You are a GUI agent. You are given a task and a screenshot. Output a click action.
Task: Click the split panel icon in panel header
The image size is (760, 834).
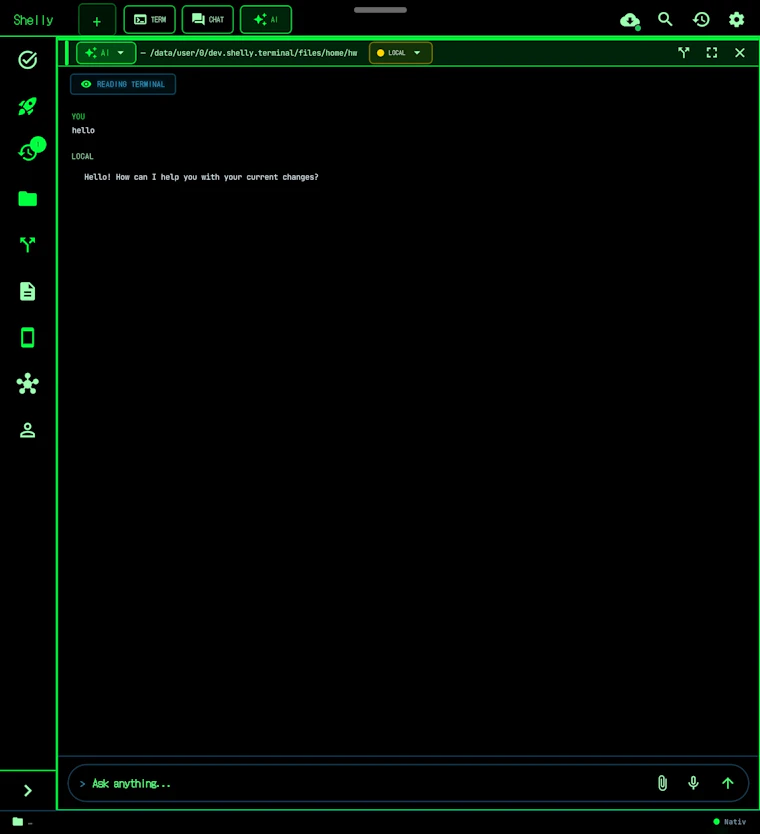pos(683,53)
